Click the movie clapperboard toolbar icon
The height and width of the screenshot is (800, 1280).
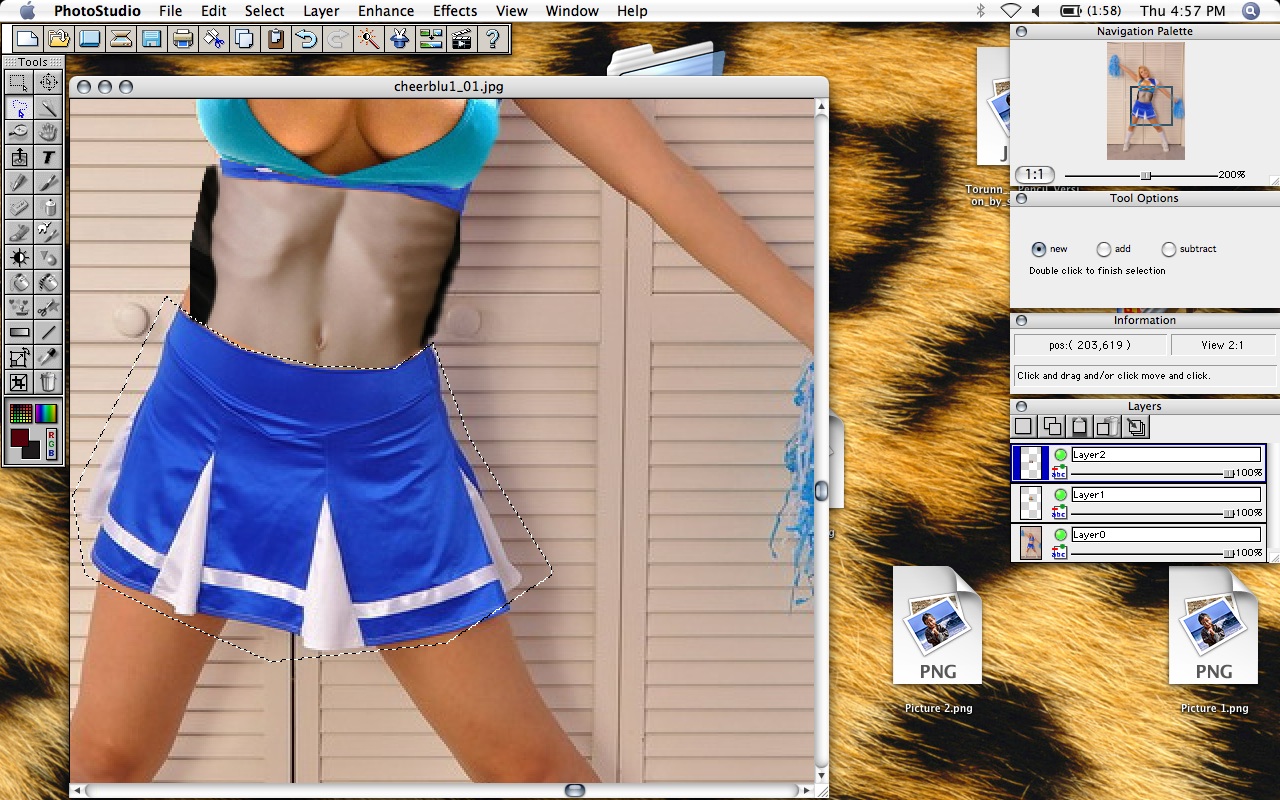[461, 39]
